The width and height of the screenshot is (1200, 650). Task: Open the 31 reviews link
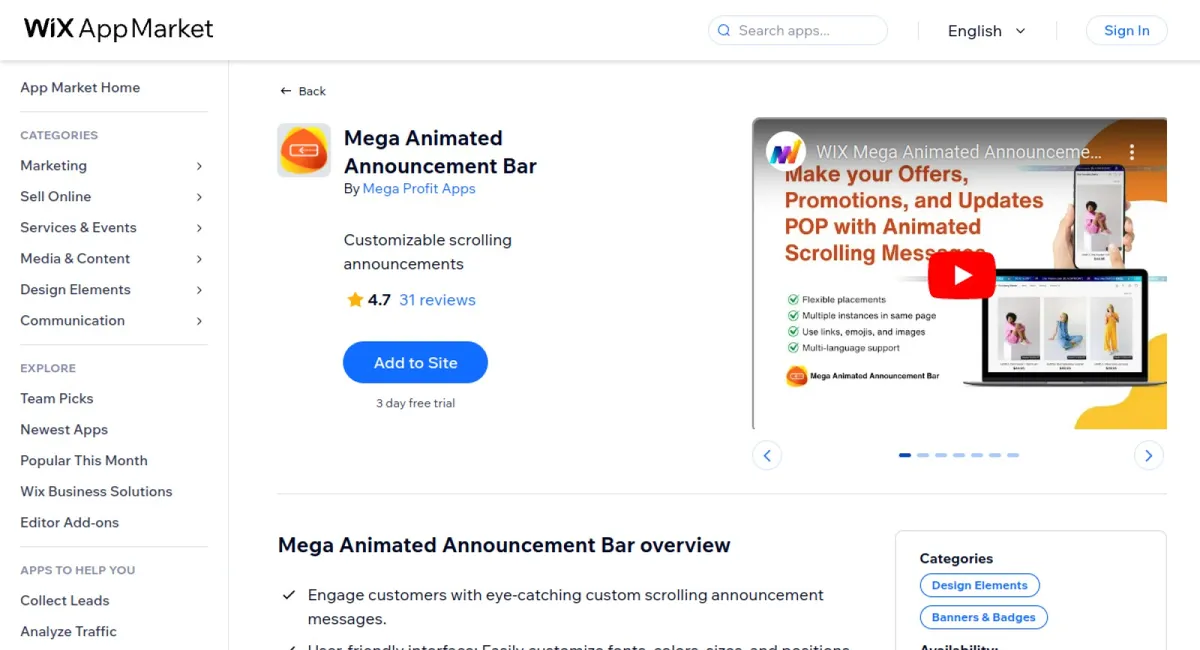click(x=437, y=300)
